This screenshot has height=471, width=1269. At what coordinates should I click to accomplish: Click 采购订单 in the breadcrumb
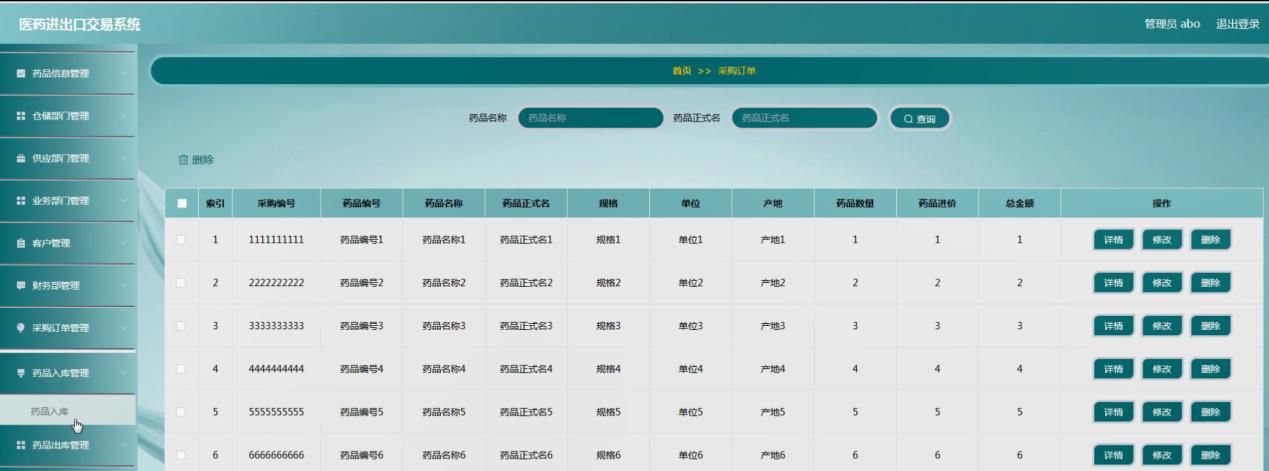738,71
